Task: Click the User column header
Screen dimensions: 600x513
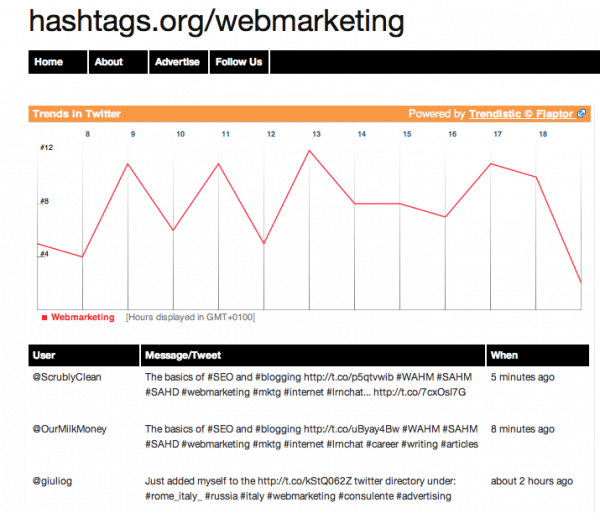Action: pyautogui.click(x=84, y=355)
